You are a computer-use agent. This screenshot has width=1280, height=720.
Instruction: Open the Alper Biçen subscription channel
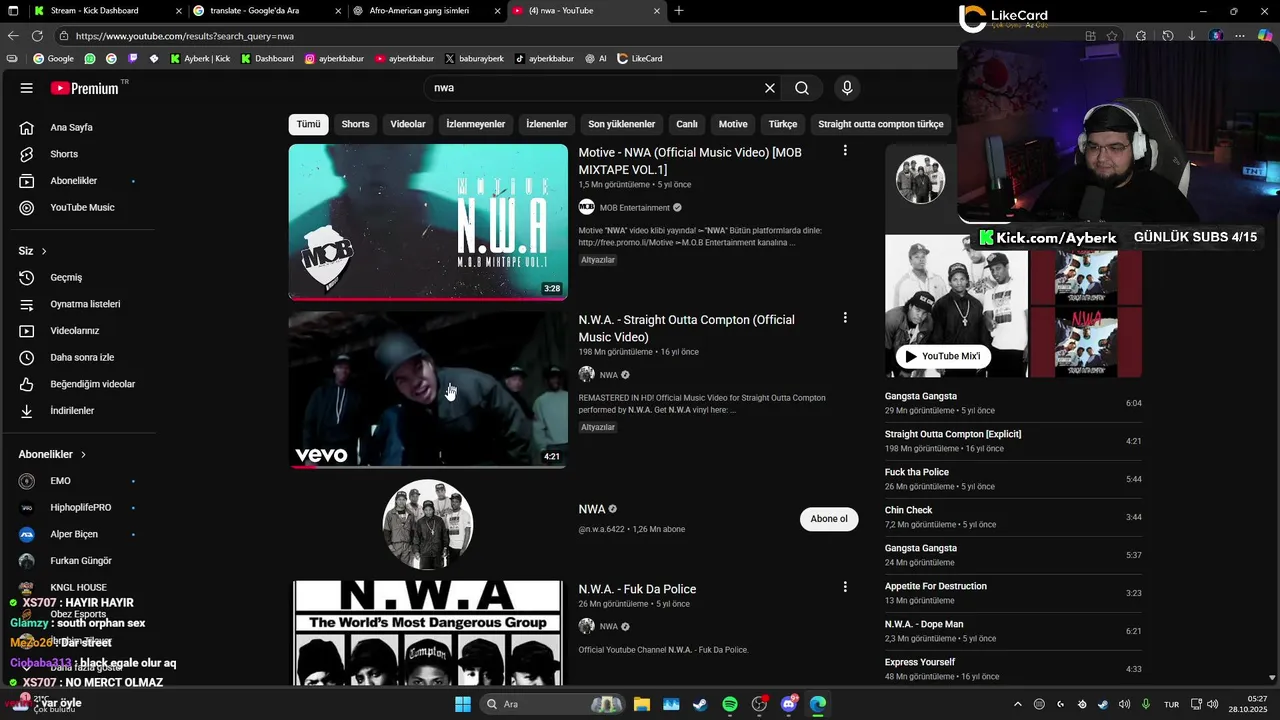pyautogui.click(x=72, y=534)
